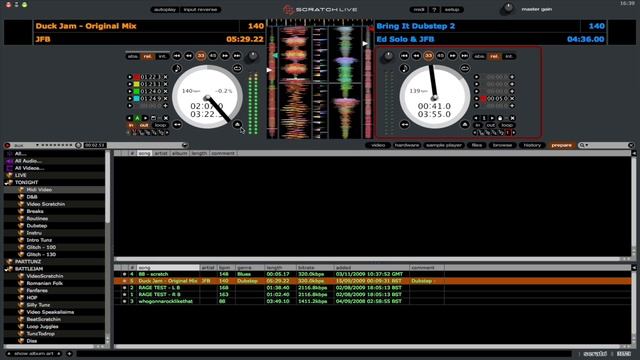This screenshot has height=360, width=640.
Task: Switch left deck to int mode
Action: click(162, 56)
